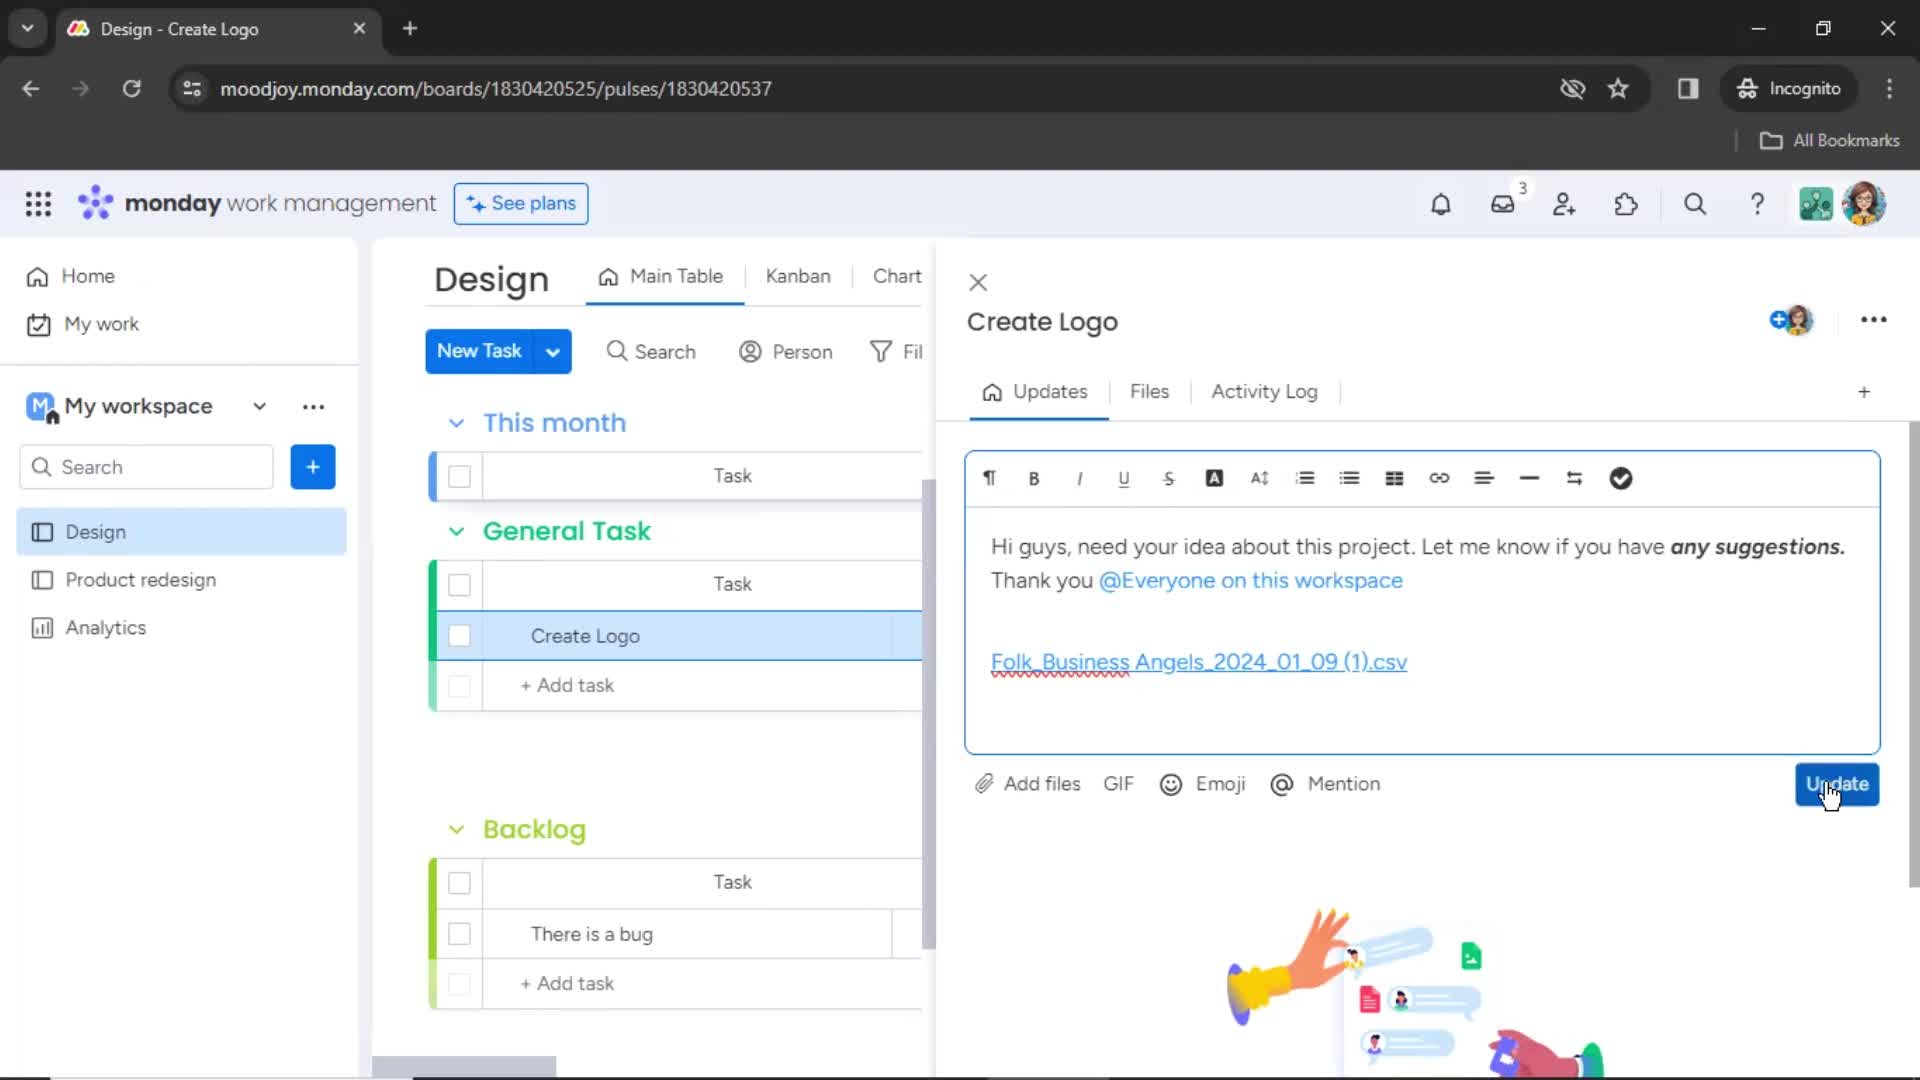
Task: Expand General Task section
Action: pyautogui.click(x=456, y=530)
